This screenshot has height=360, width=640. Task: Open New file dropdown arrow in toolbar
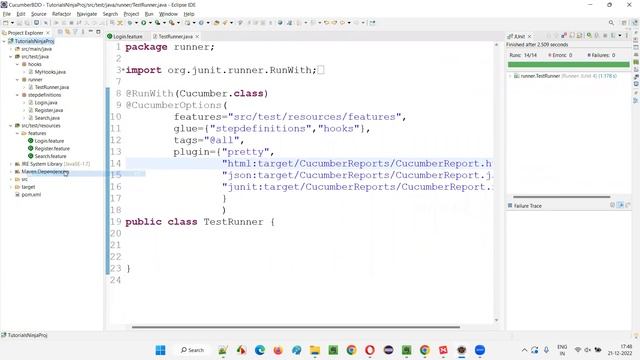coord(12,23)
